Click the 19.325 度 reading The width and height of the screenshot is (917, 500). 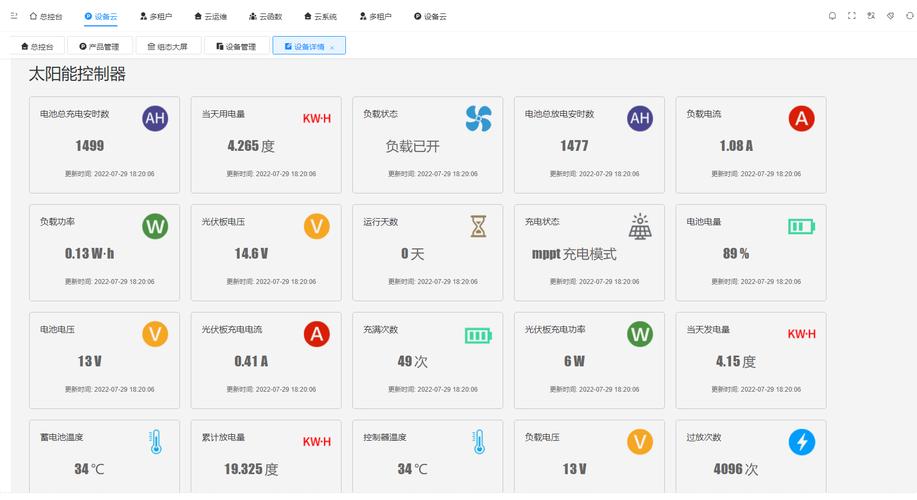251,469
